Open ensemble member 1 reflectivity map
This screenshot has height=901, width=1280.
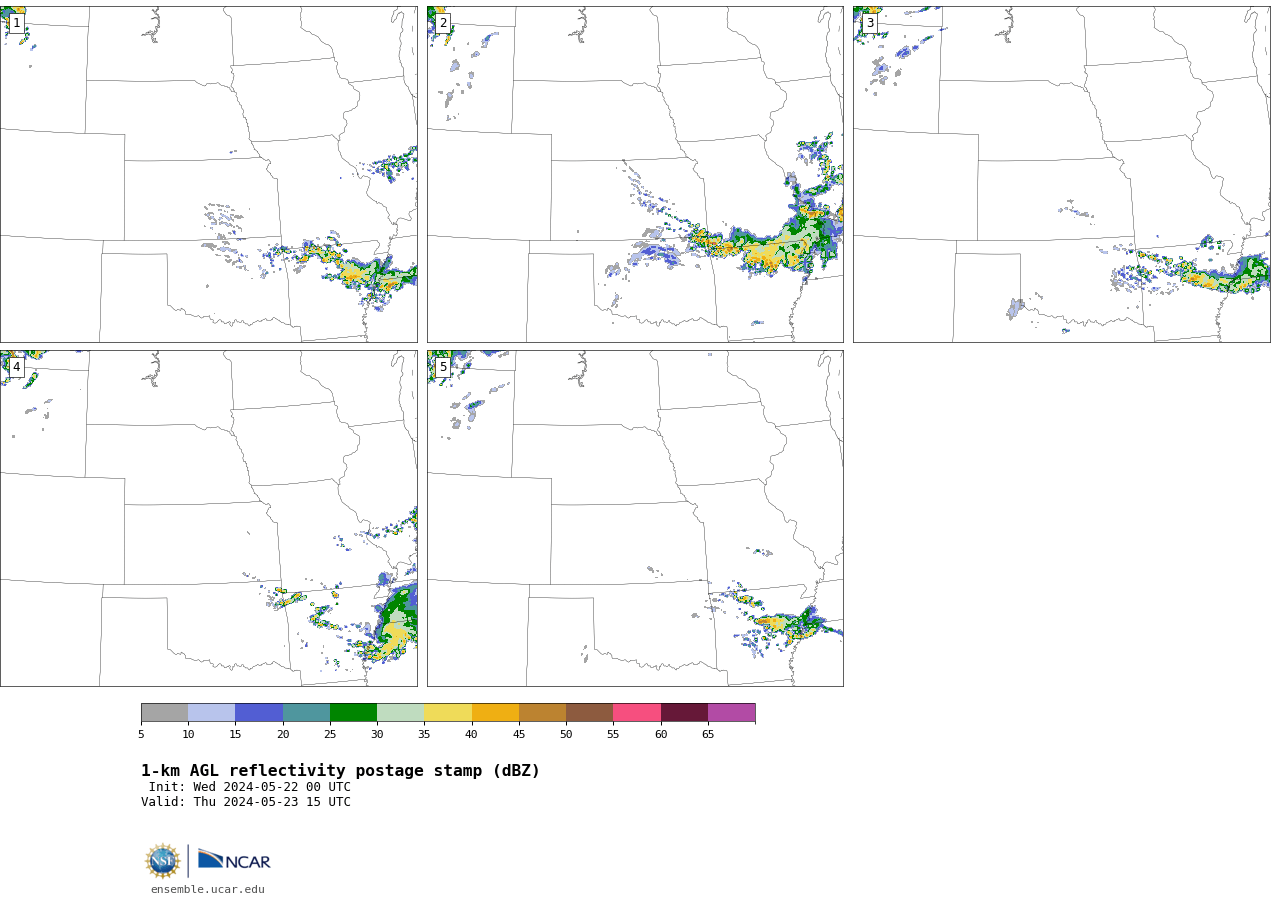point(209,174)
